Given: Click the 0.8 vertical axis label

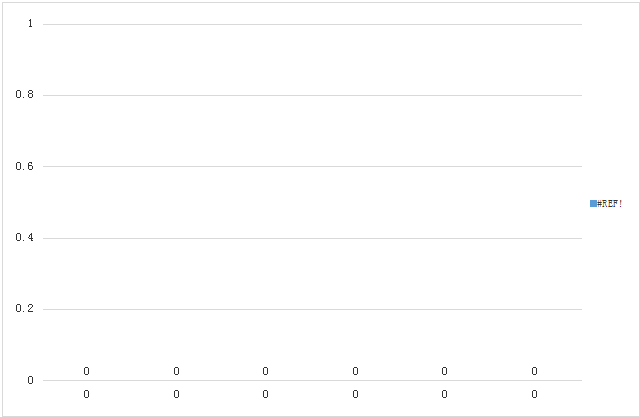Looking at the screenshot, I should [24, 95].
